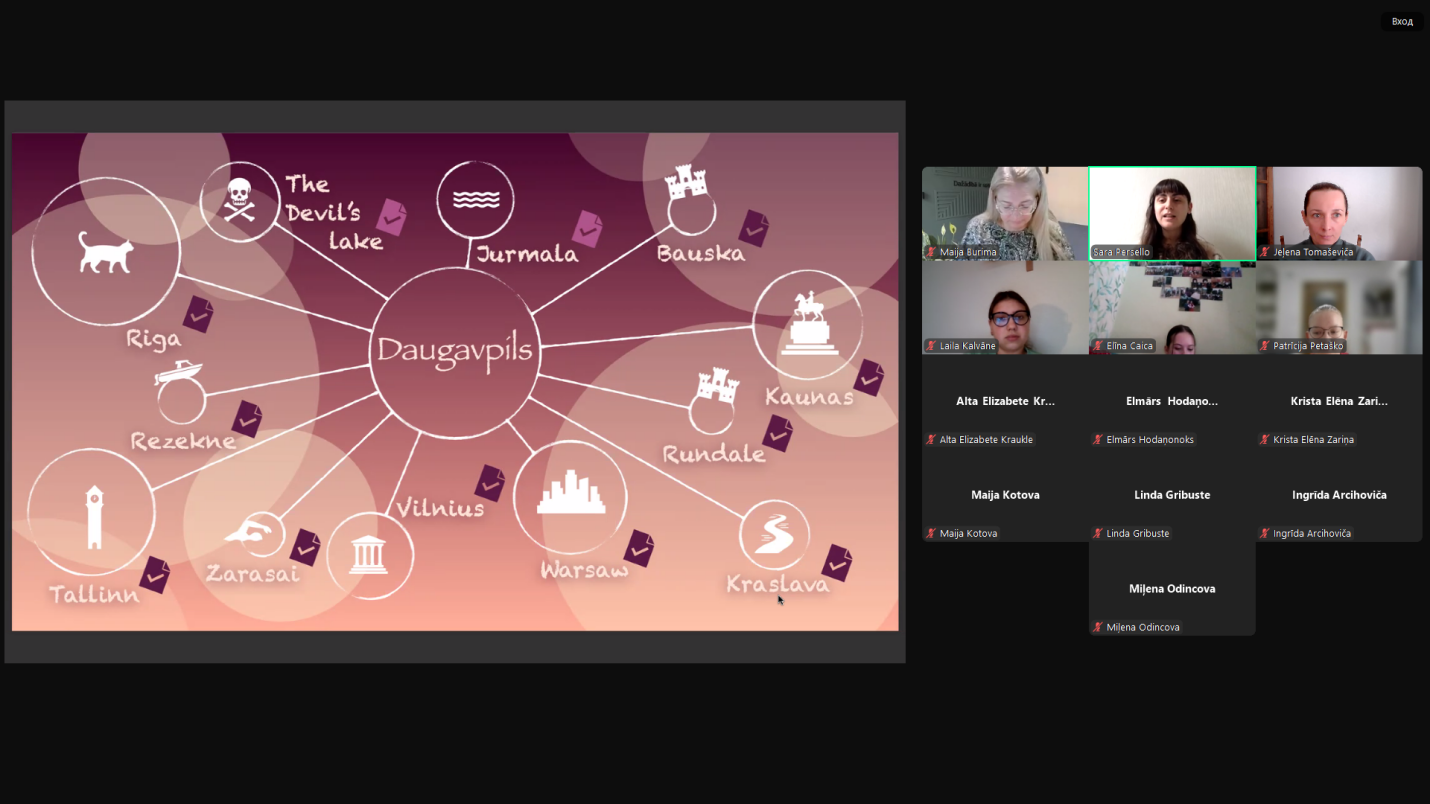Click the city skyline icon for Warsaw
1430x804 pixels.
click(x=570, y=495)
